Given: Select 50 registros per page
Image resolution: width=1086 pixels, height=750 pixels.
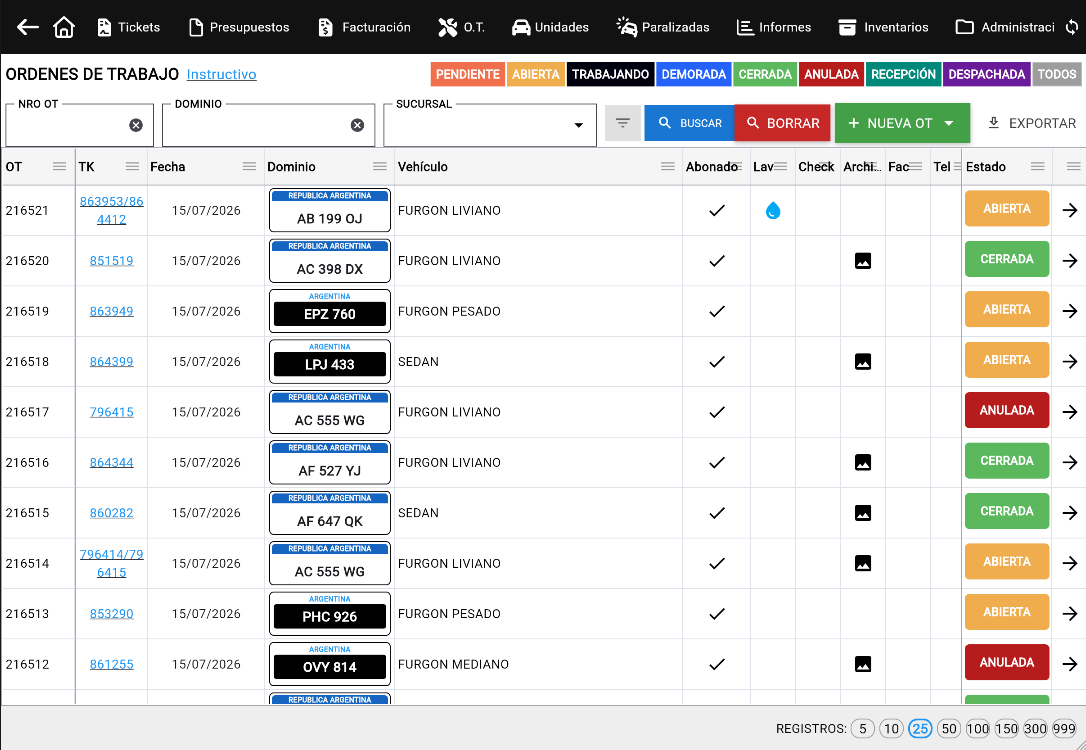Looking at the screenshot, I should (949, 729).
